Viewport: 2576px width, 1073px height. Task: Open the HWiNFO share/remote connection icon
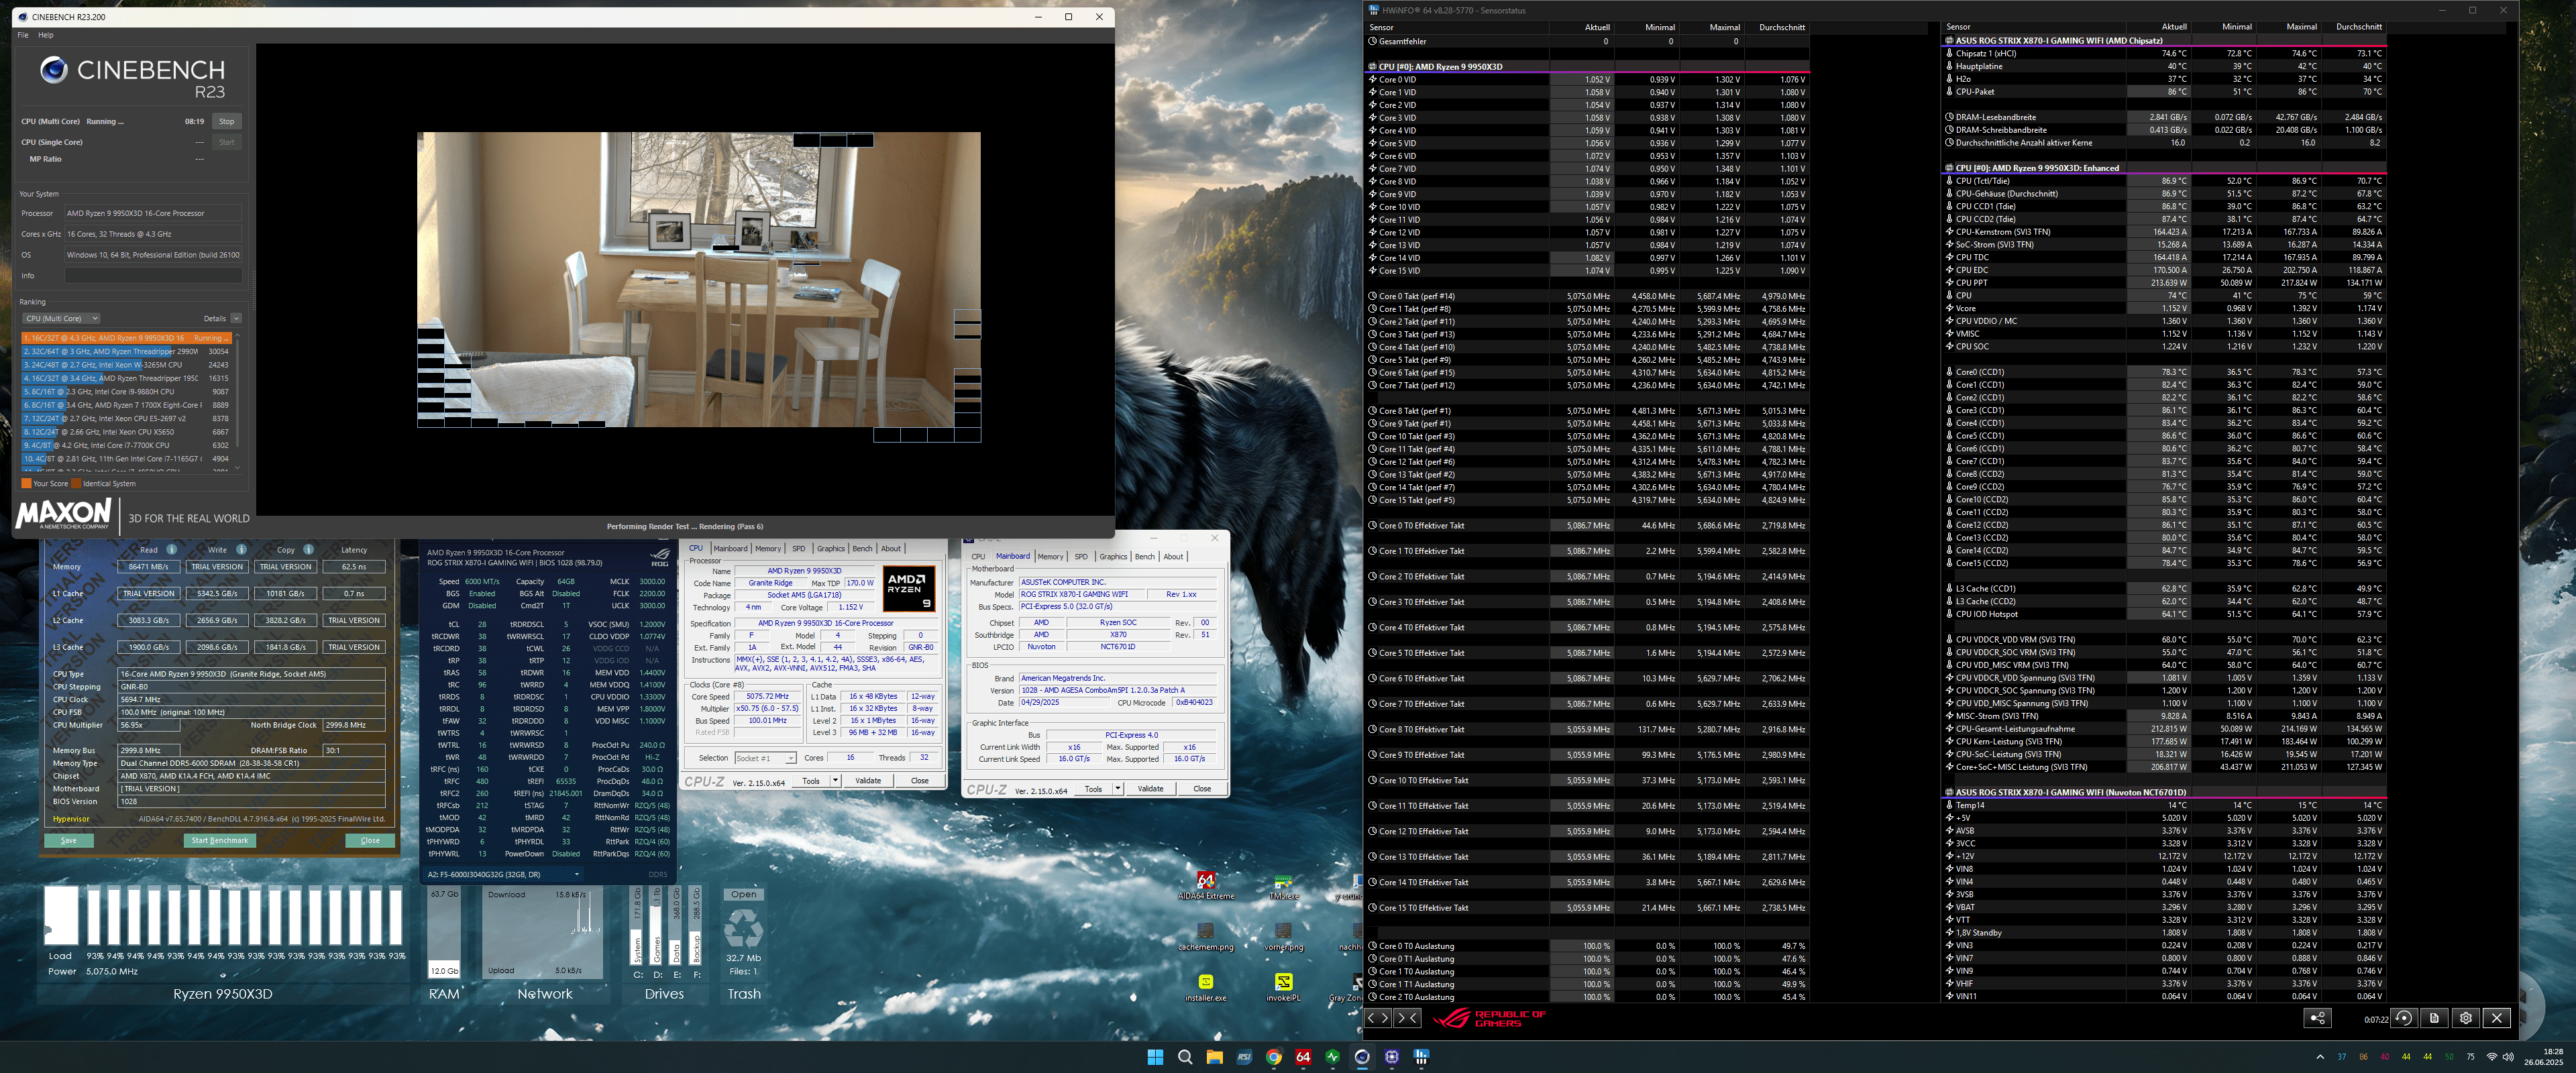pyautogui.click(x=2317, y=1018)
